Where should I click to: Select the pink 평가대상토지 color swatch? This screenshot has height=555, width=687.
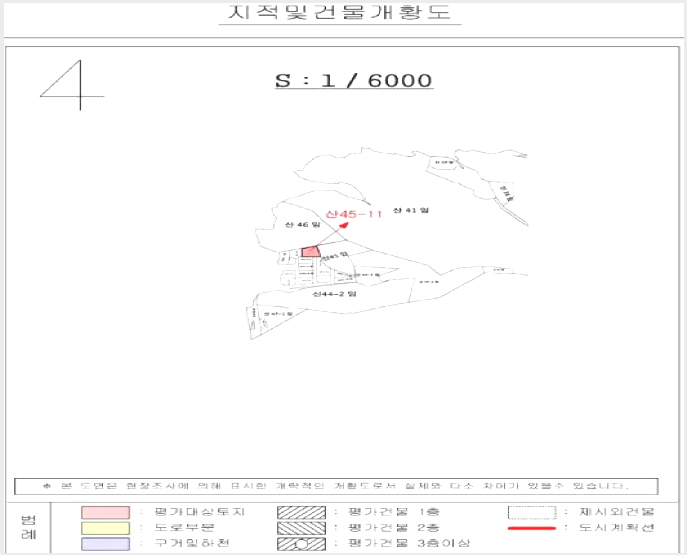[106, 512]
